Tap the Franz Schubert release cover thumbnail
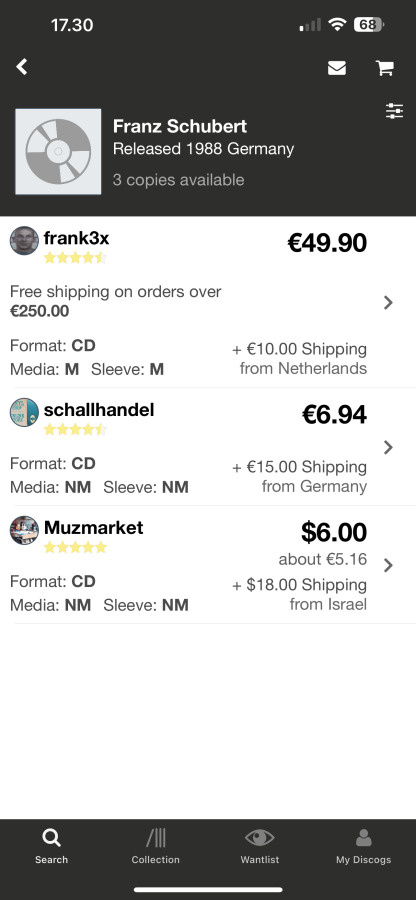The width and height of the screenshot is (416, 900). (x=58, y=152)
